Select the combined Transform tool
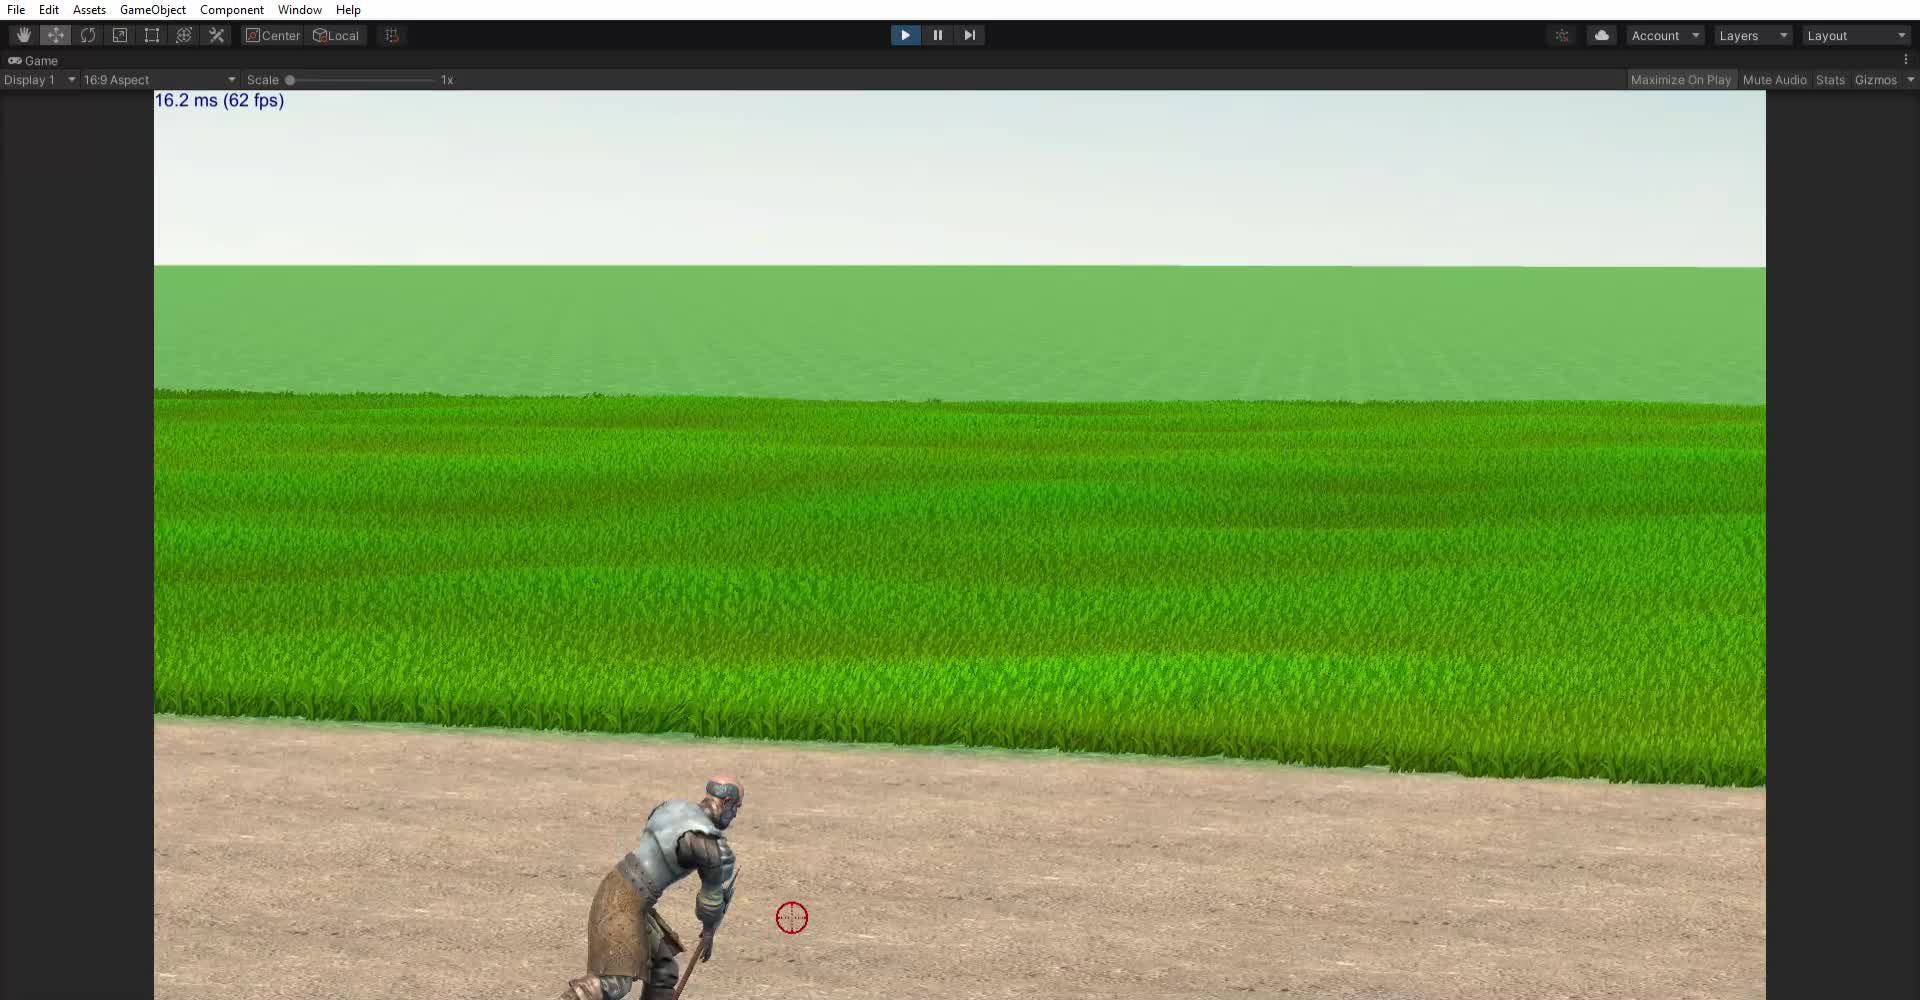The image size is (1920, 1000). pyautogui.click(x=184, y=35)
